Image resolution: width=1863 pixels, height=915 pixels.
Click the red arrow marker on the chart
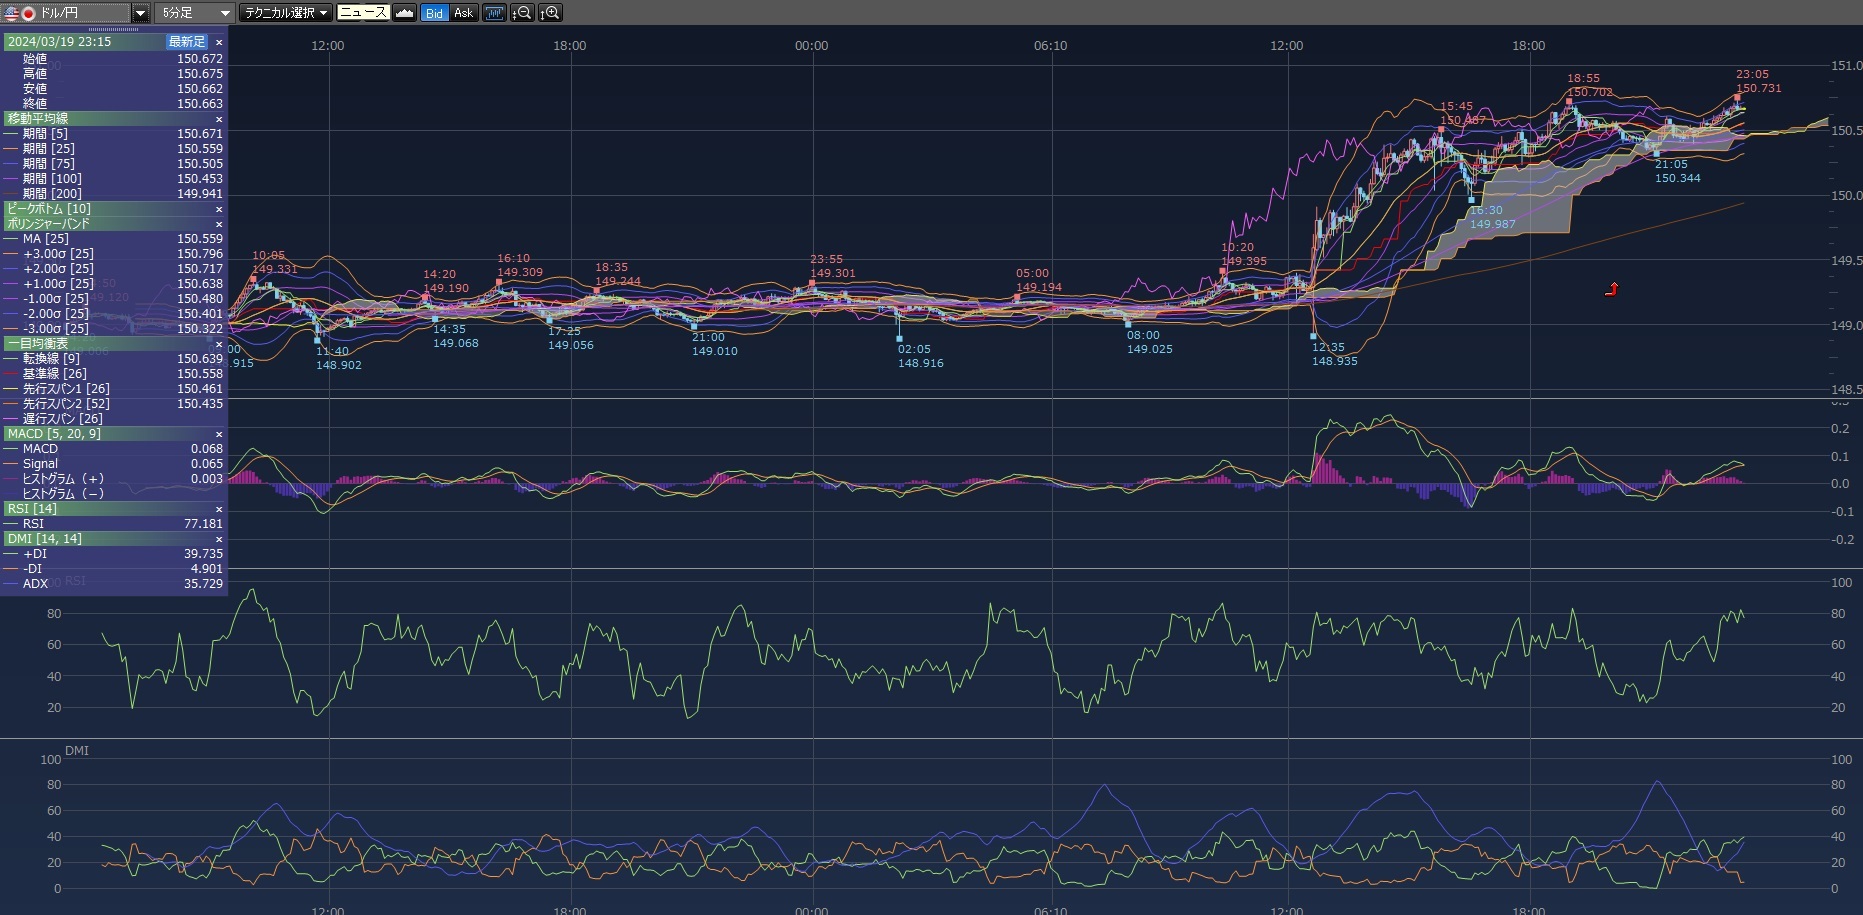click(x=1611, y=290)
